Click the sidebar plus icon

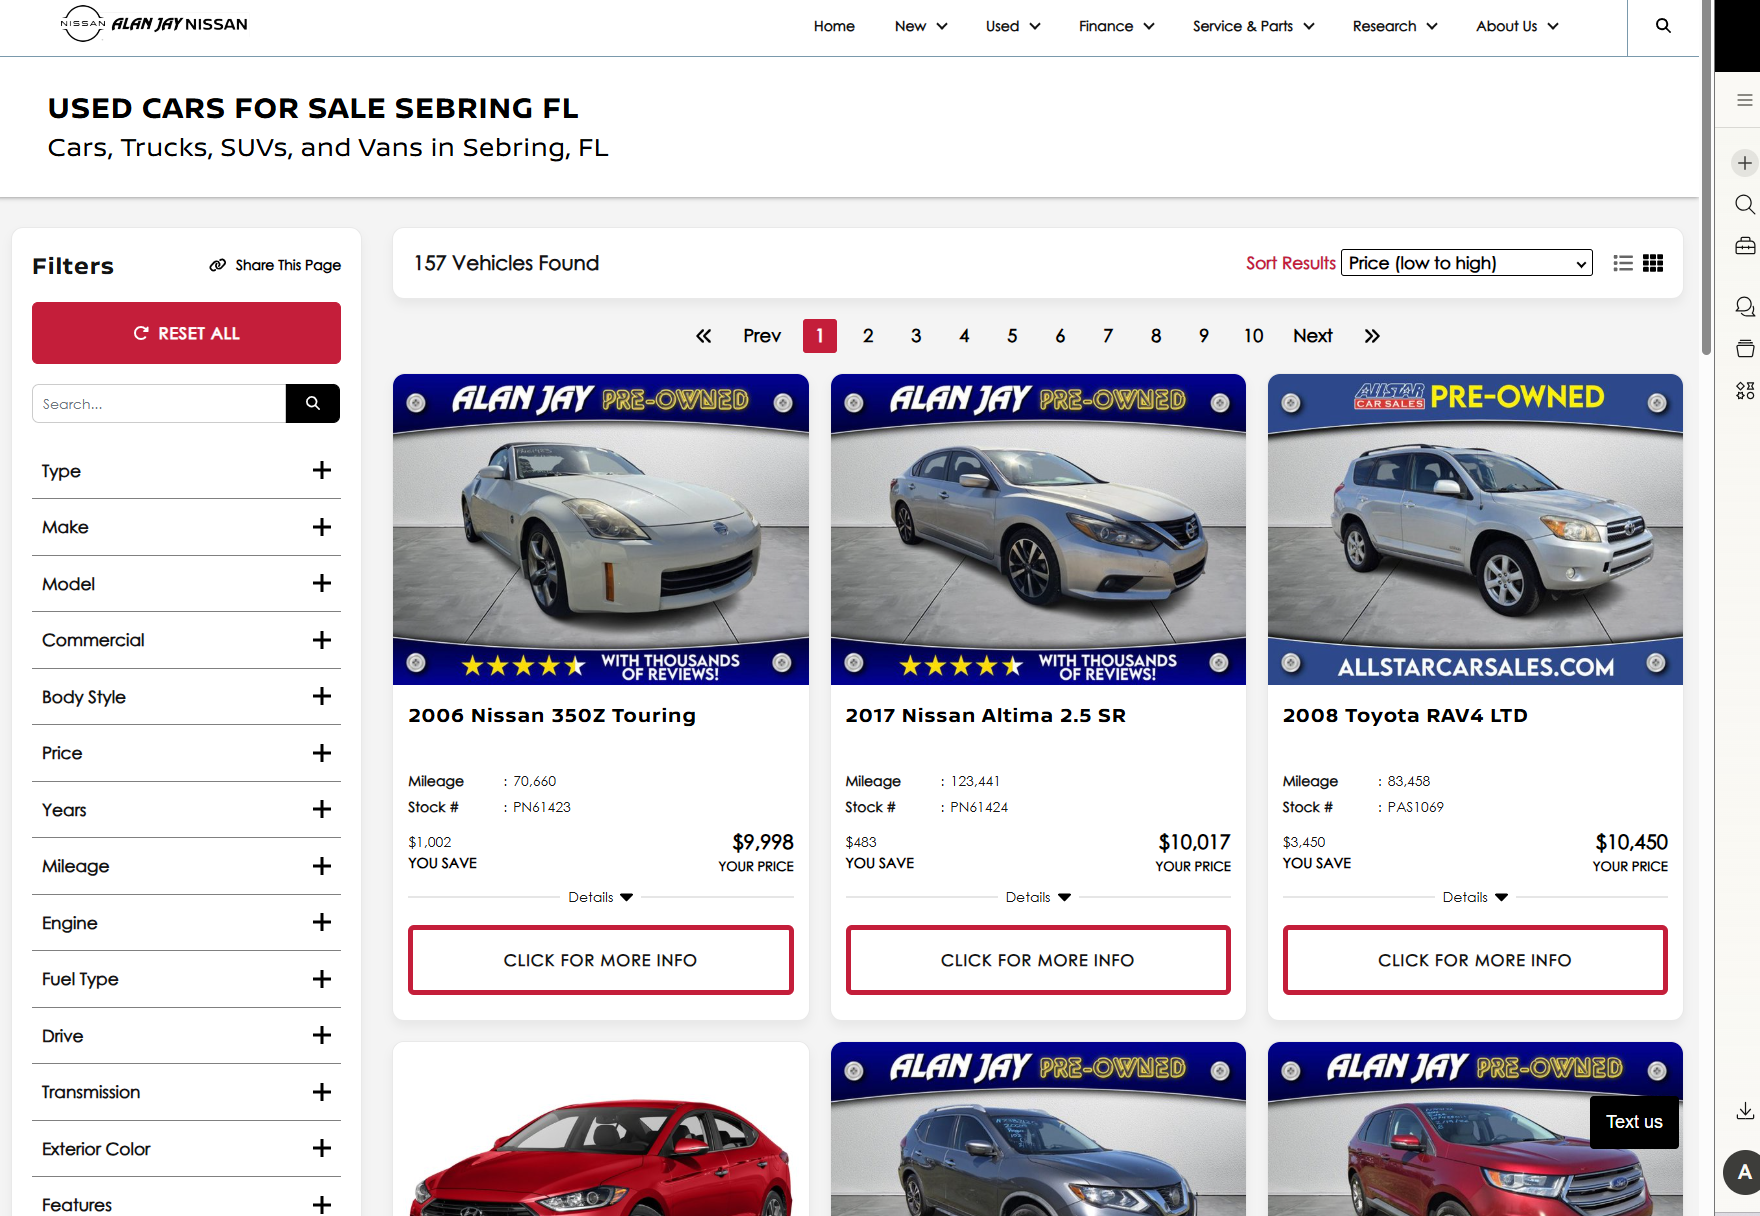[1745, 163]
